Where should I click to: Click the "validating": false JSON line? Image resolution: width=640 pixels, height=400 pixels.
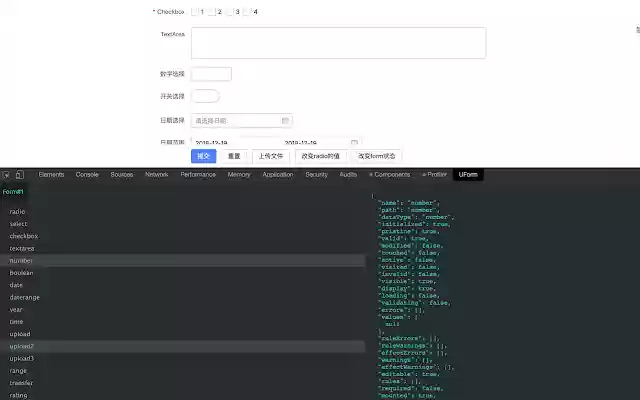click(415, 303)
